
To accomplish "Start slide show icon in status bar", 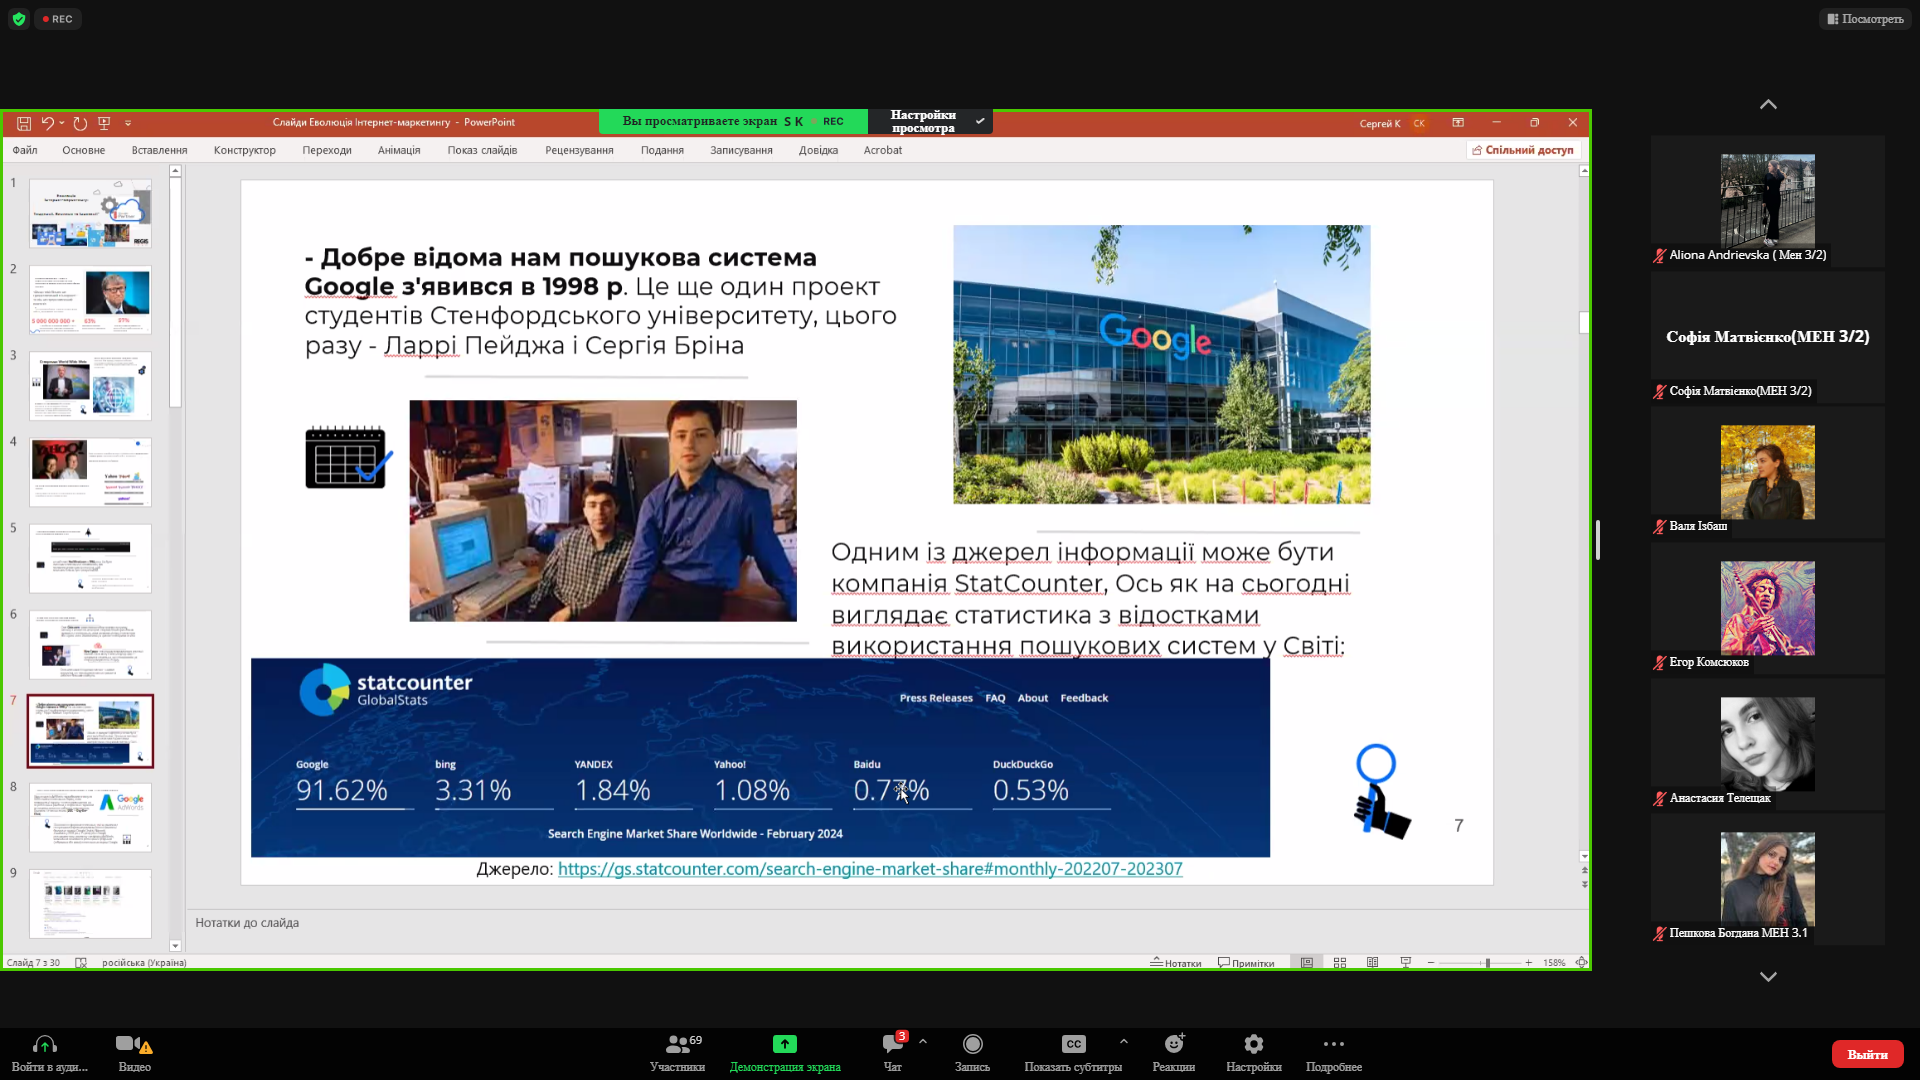I will pos(1406,963).
